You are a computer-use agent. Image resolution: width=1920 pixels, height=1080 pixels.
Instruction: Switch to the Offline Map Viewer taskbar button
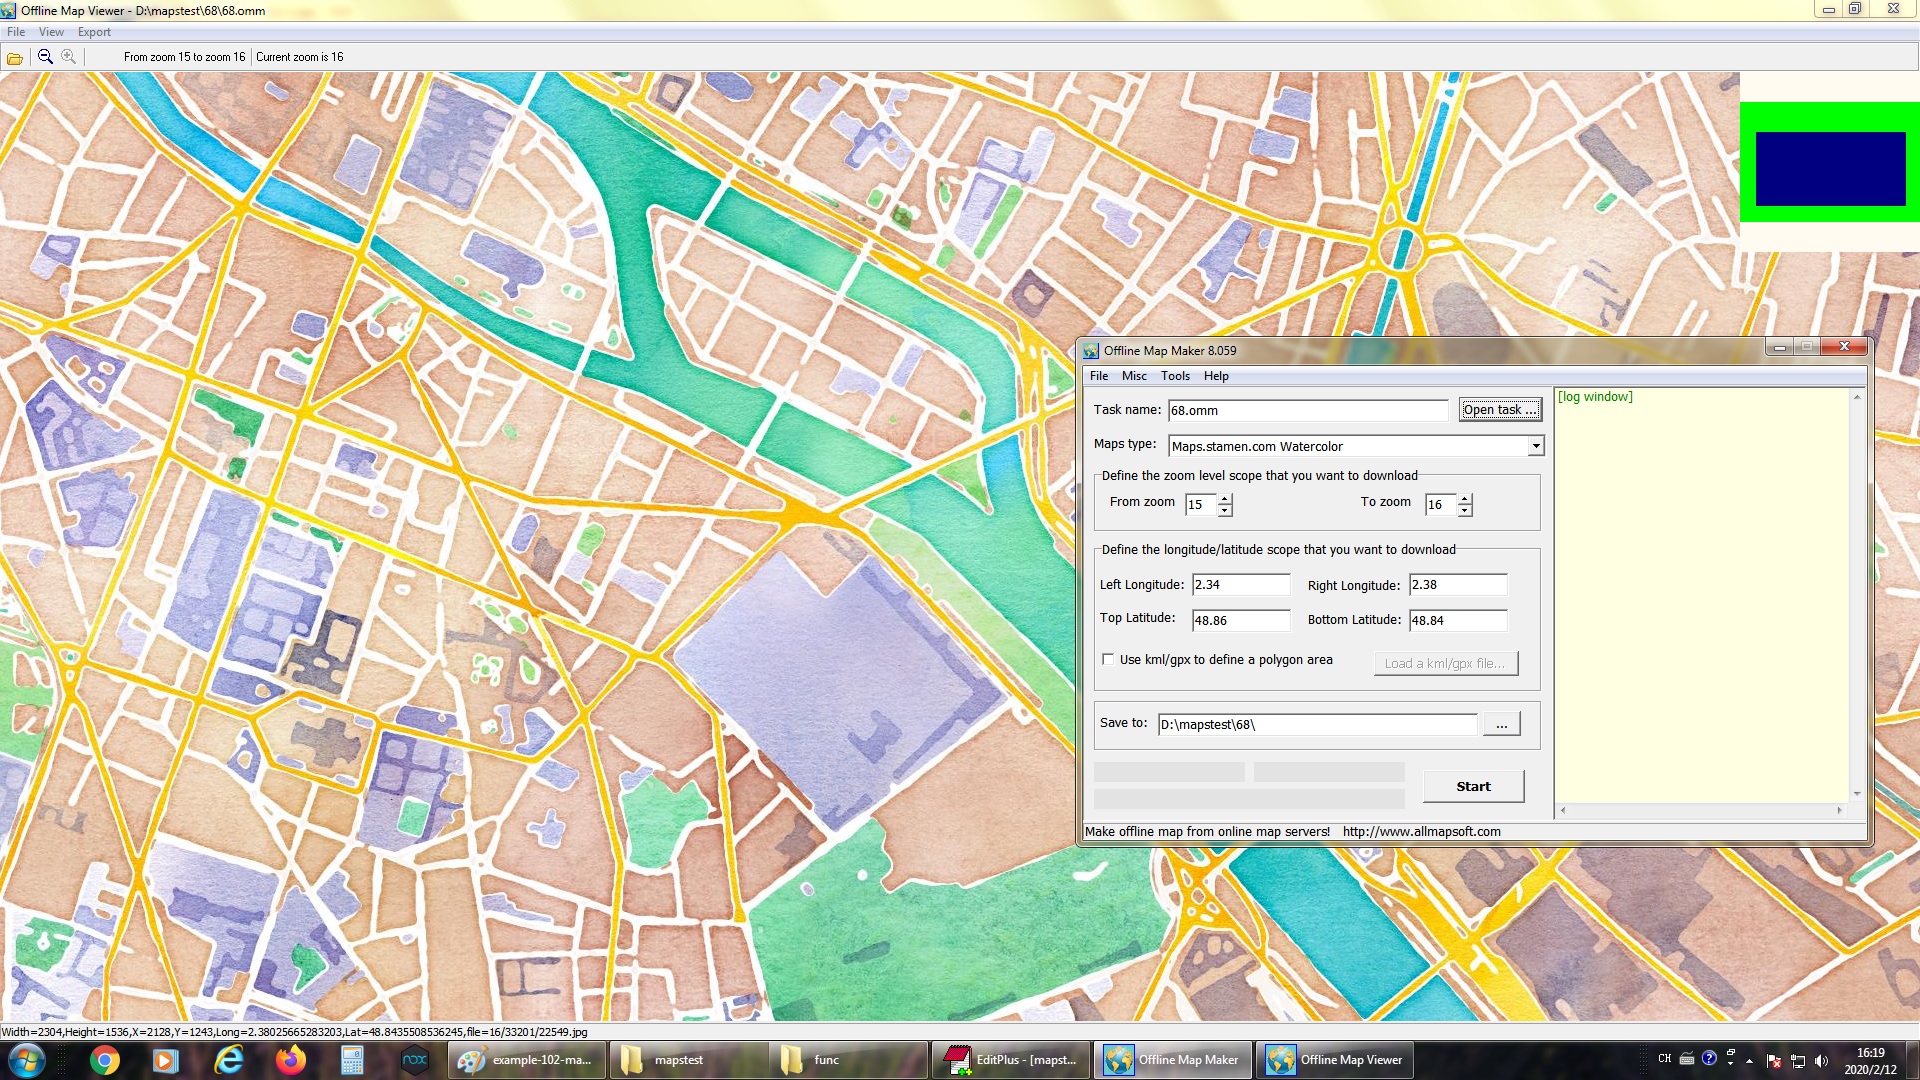[x=1335, y=1060]
